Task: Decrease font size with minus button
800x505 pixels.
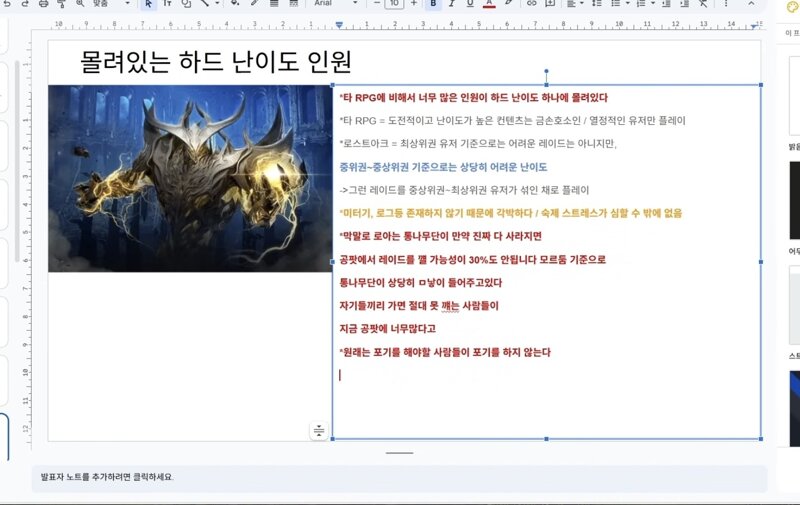Action: pos(377,4)
